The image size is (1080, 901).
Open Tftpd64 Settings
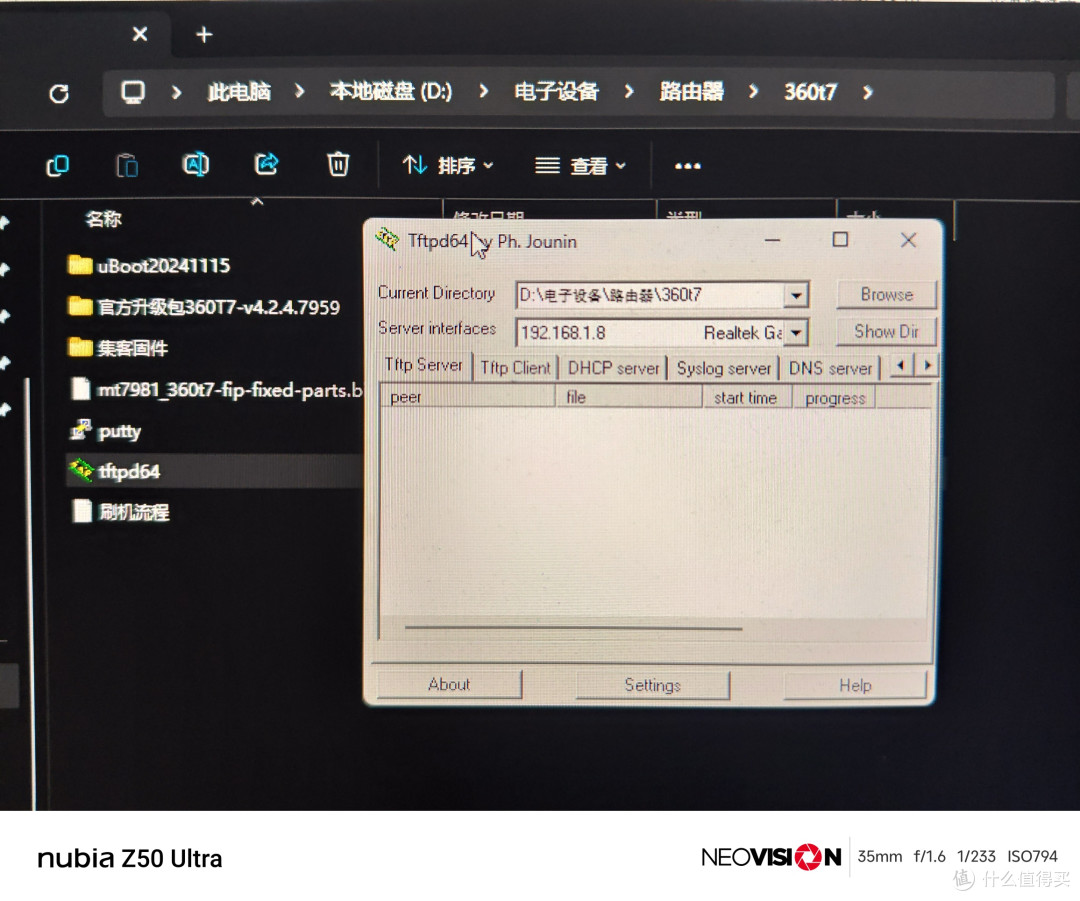(x=651, y=685)
